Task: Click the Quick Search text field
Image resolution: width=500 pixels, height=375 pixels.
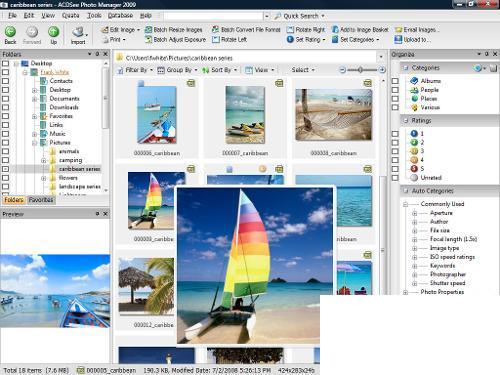Action: [213, 16]
